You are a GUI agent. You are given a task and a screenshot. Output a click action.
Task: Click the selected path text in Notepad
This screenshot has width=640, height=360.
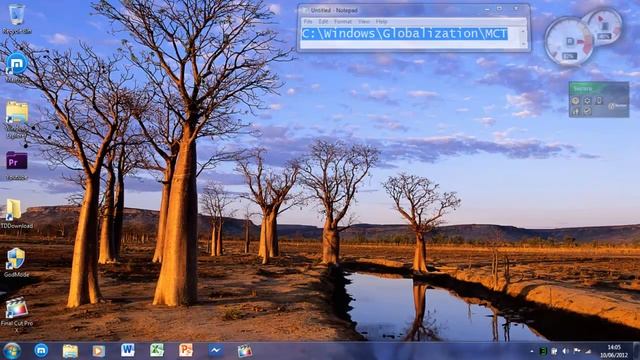click(x=404, y=33)
